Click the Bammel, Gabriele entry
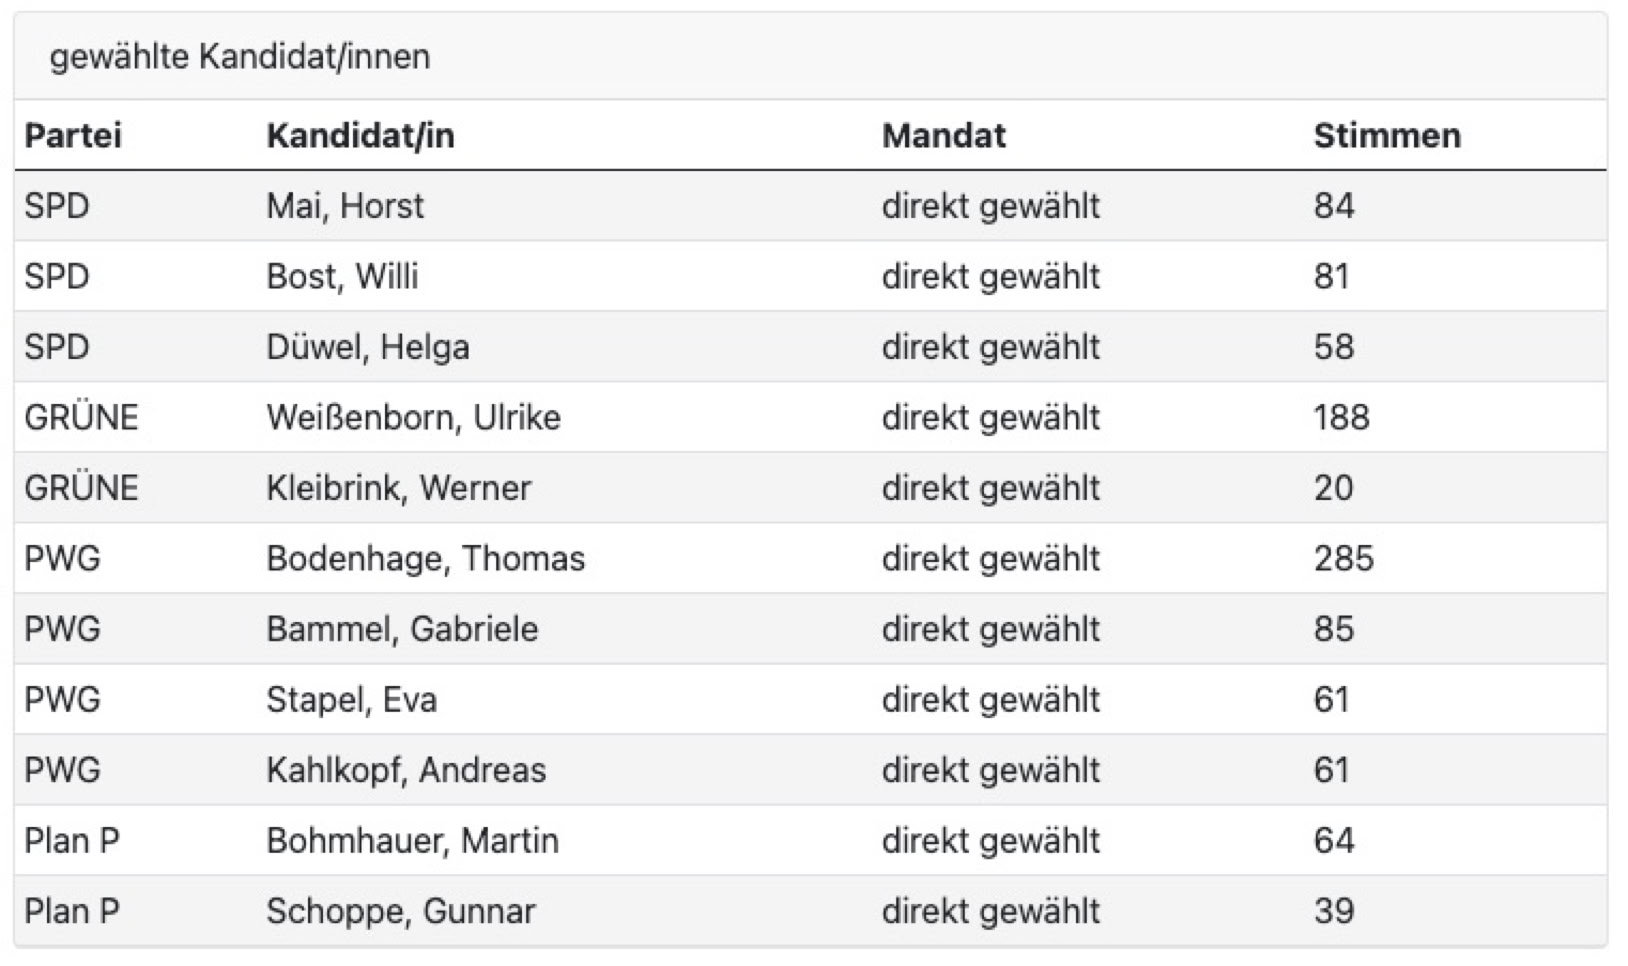This screenshot has height=966, width=1628. pos(402,629)
